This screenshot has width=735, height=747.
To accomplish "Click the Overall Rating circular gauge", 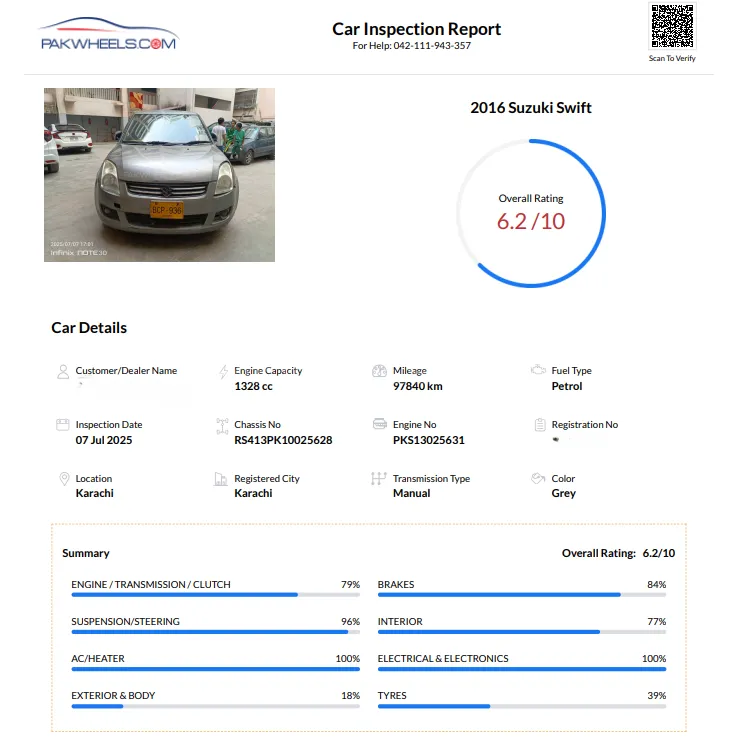I will (531, 213).
